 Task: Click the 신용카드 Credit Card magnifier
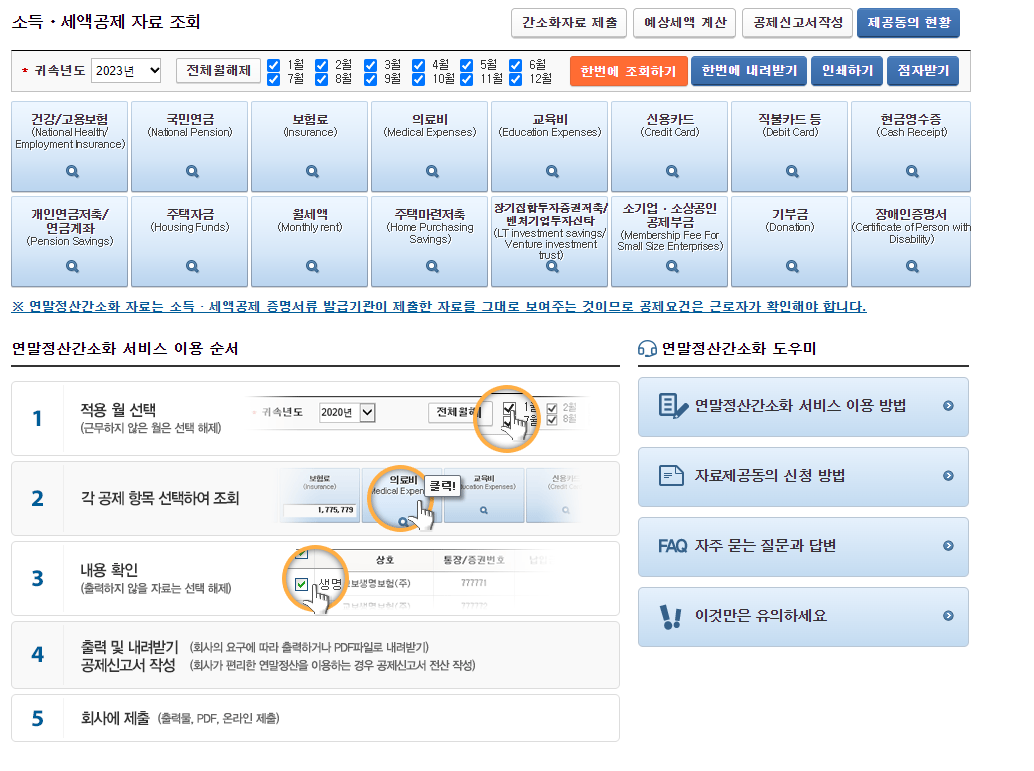[673, 171]
